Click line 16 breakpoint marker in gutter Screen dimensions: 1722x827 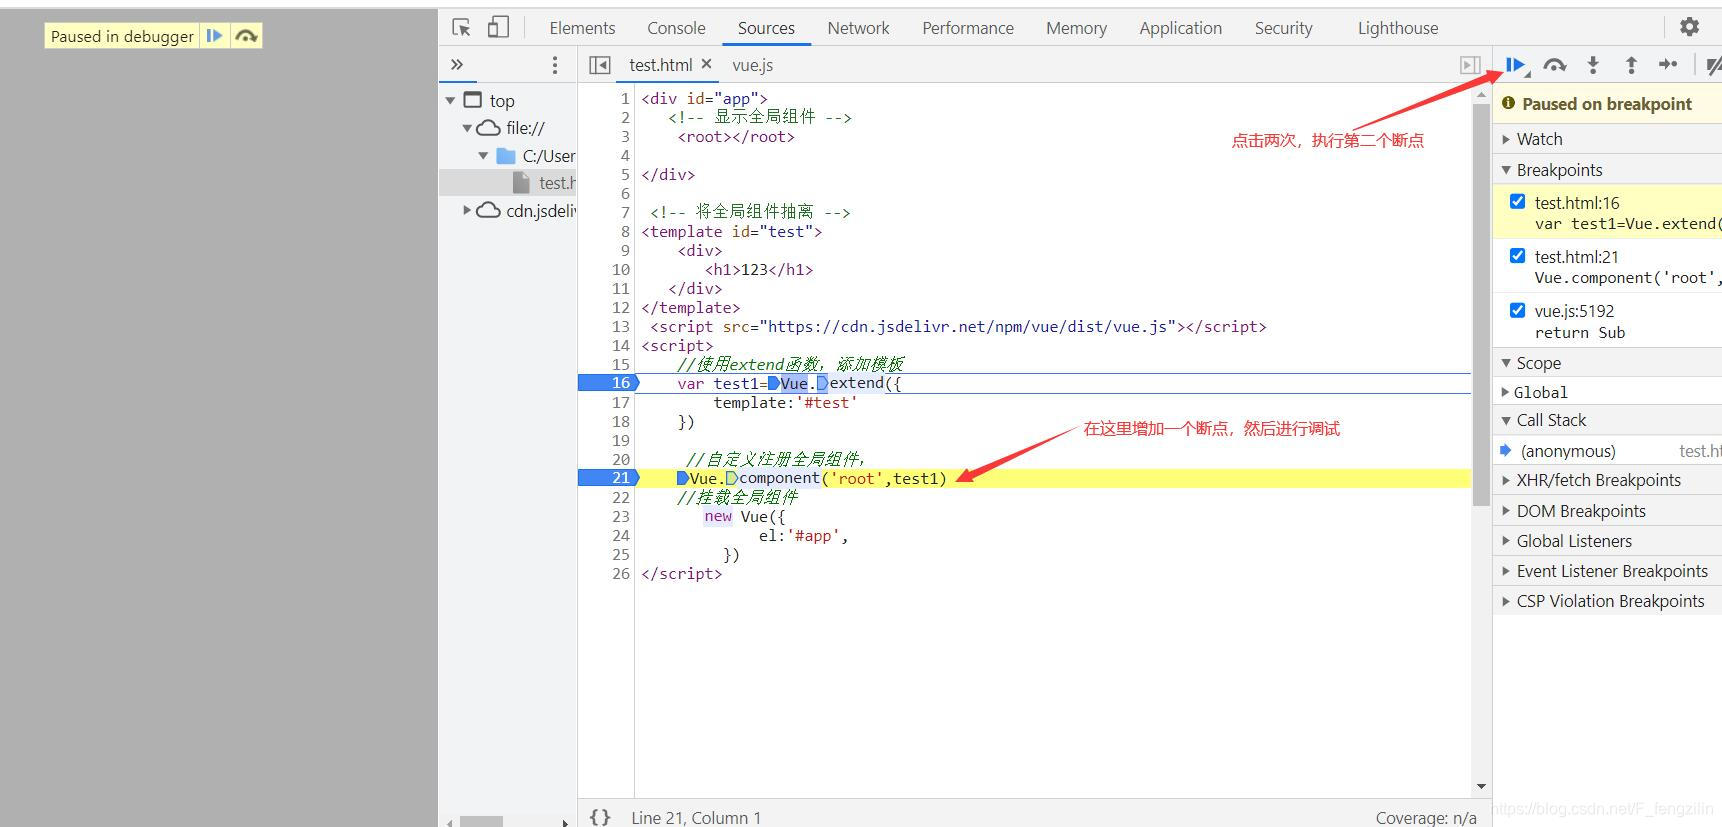[x=607, y=383]
